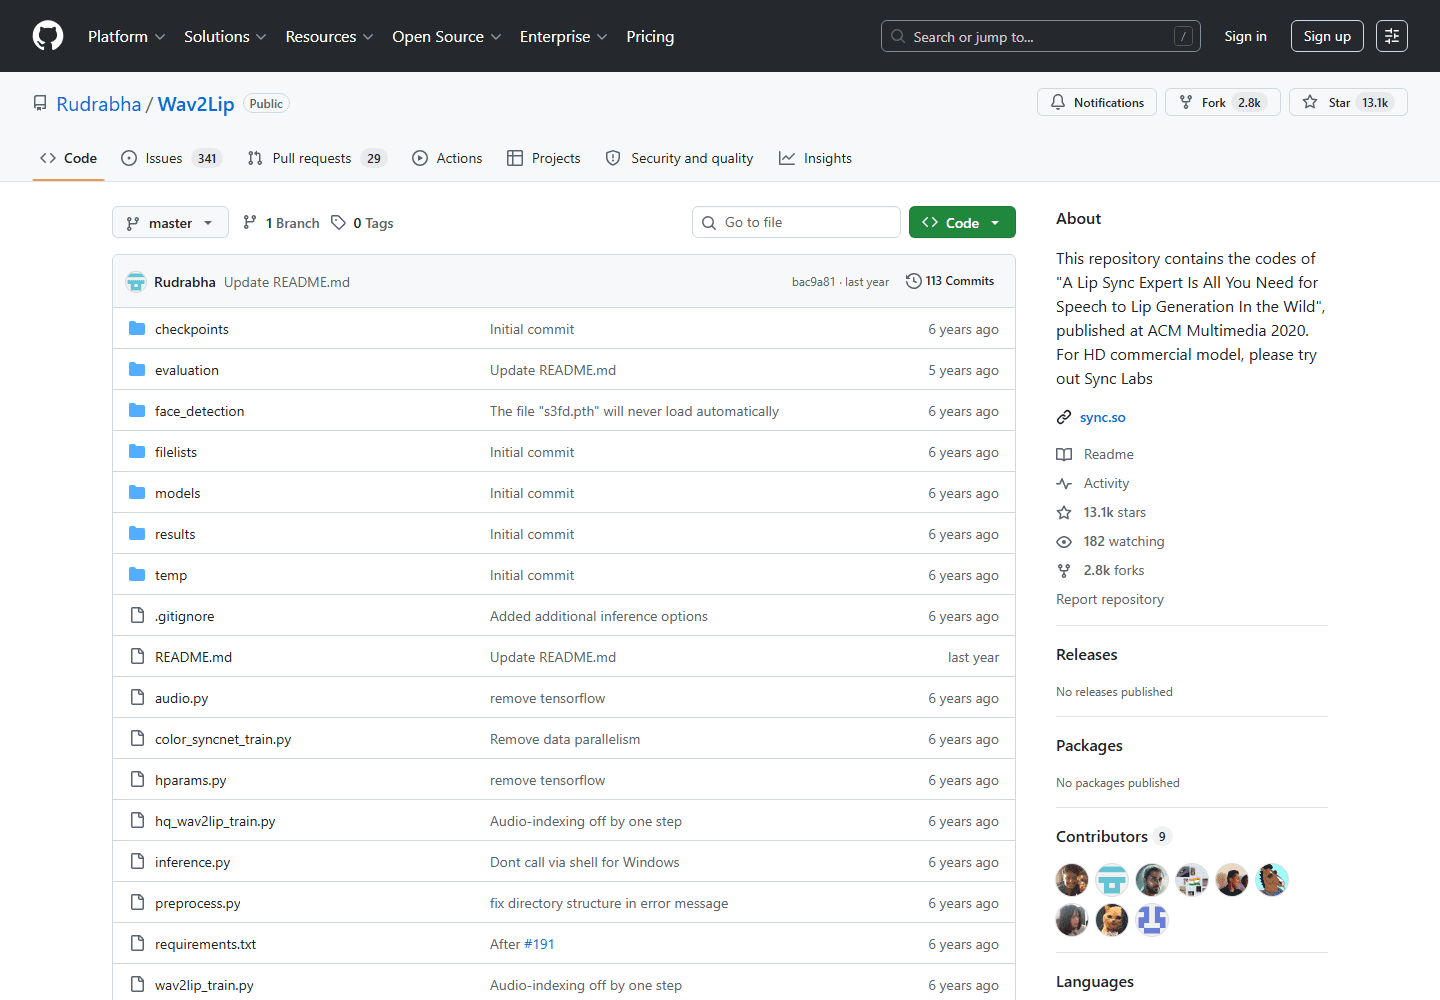1440x1000 pixels.
Task: Open the preprocess.py file
Action: click(198, 903)
